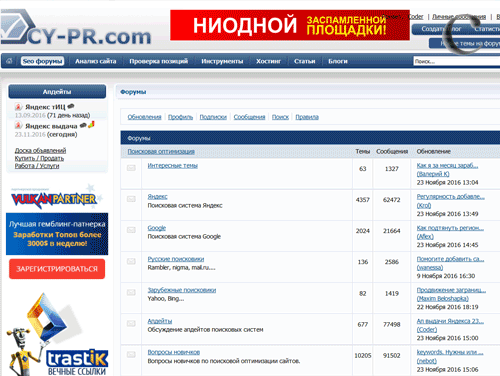
Task: Open the Seo форумы tab
Action: pyautogui.click(x=42, y=61)
